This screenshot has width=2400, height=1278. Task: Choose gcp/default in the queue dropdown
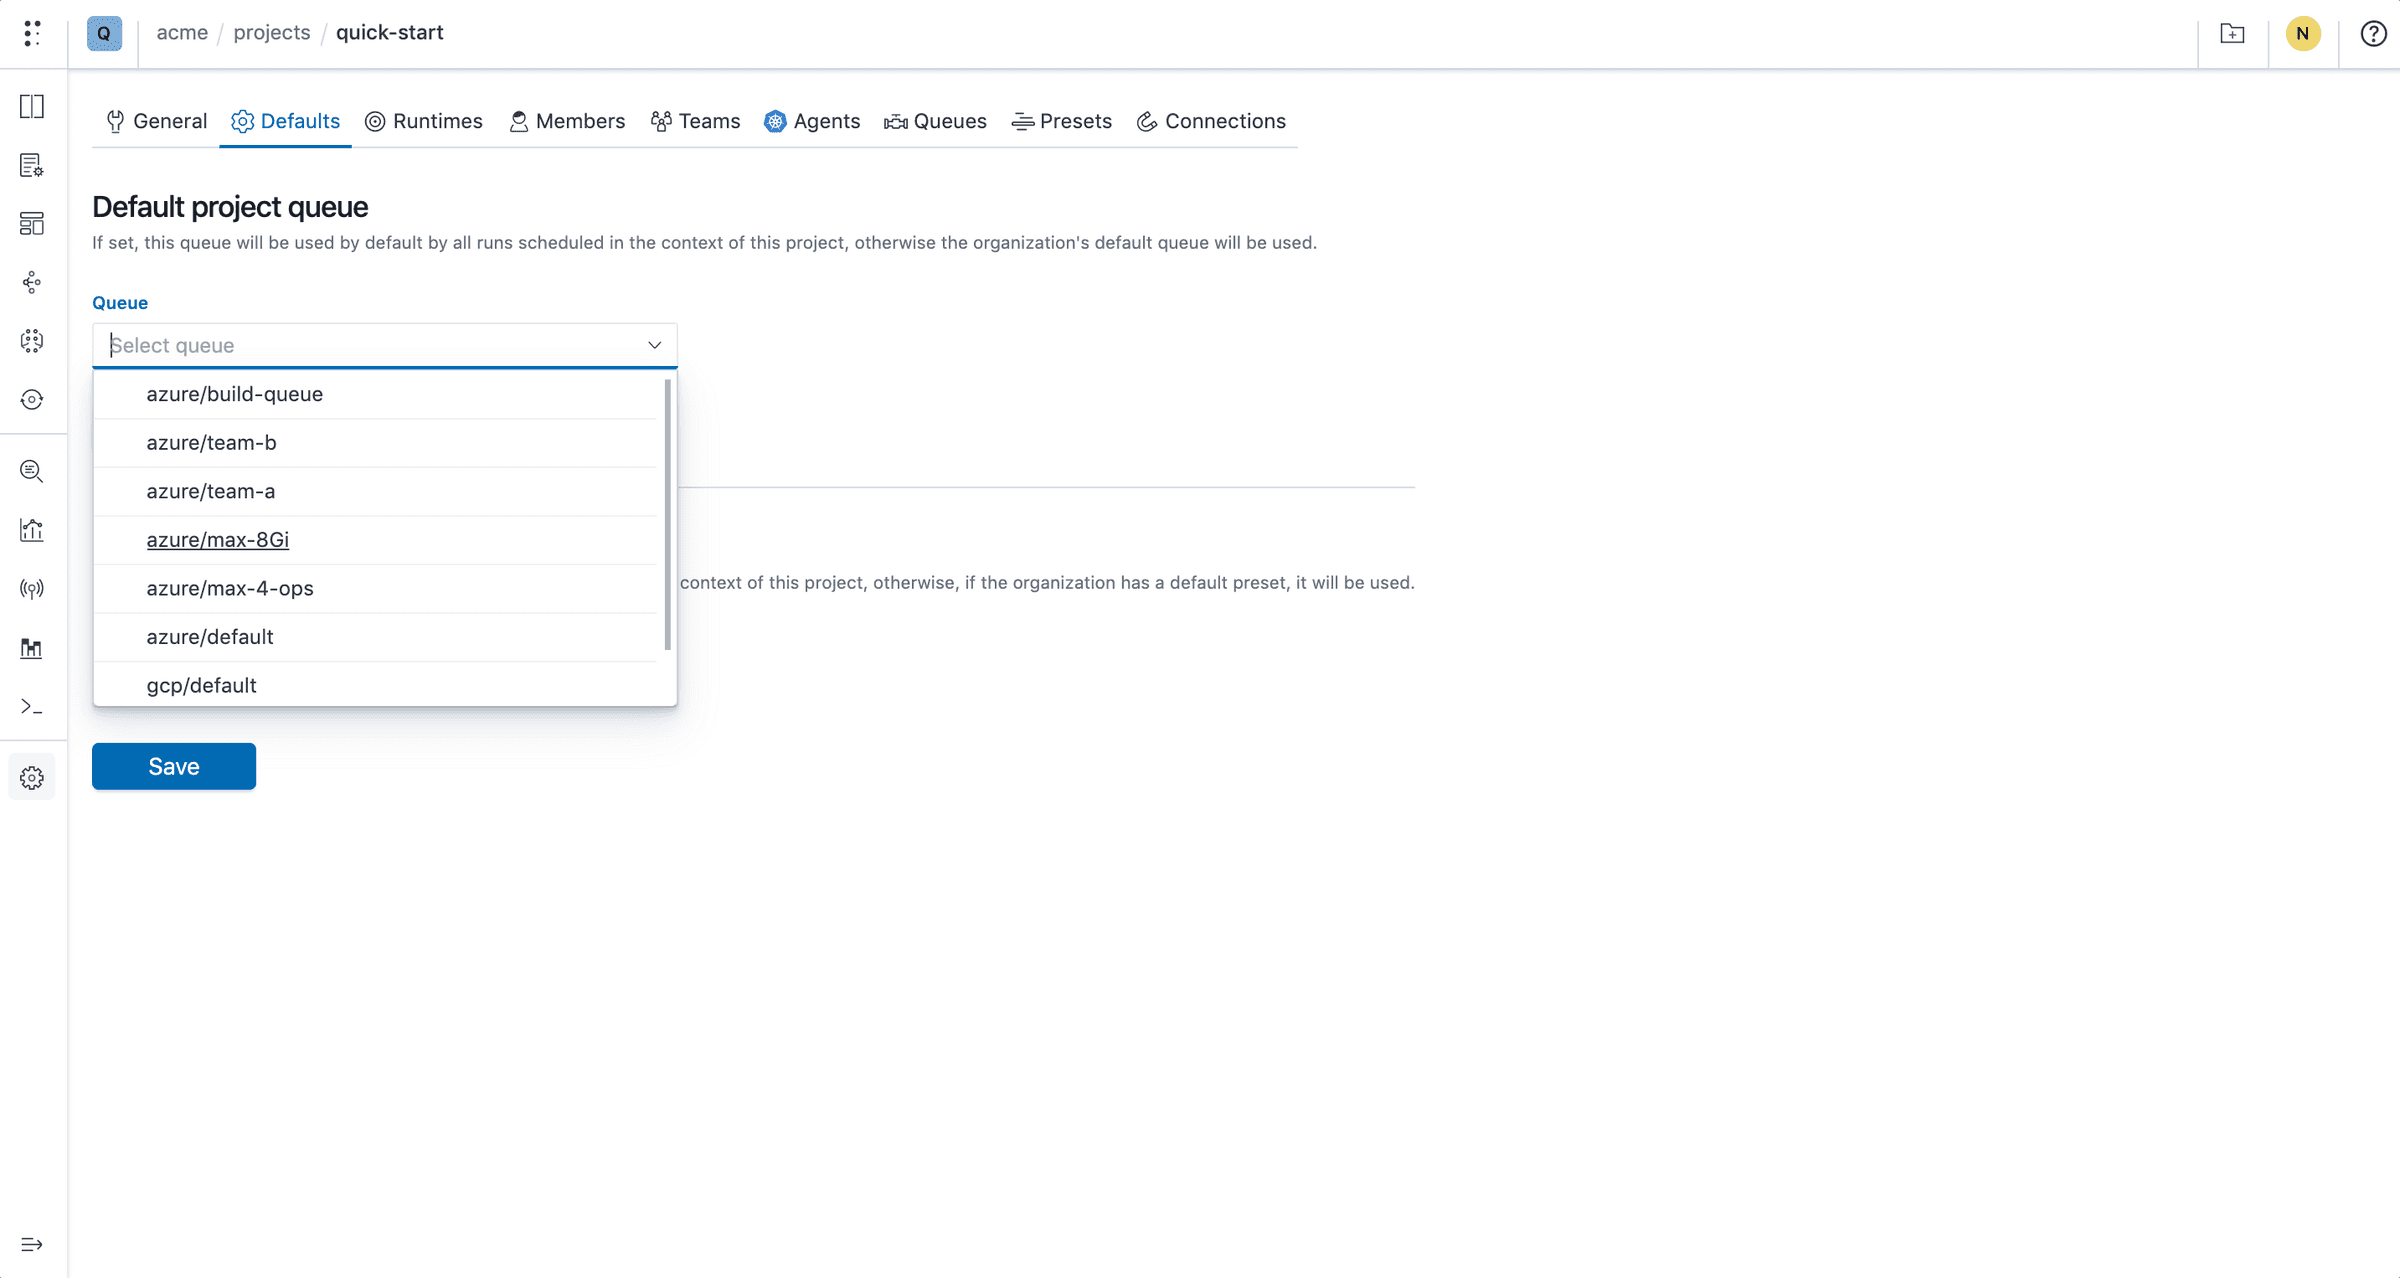tap(200, 685)
